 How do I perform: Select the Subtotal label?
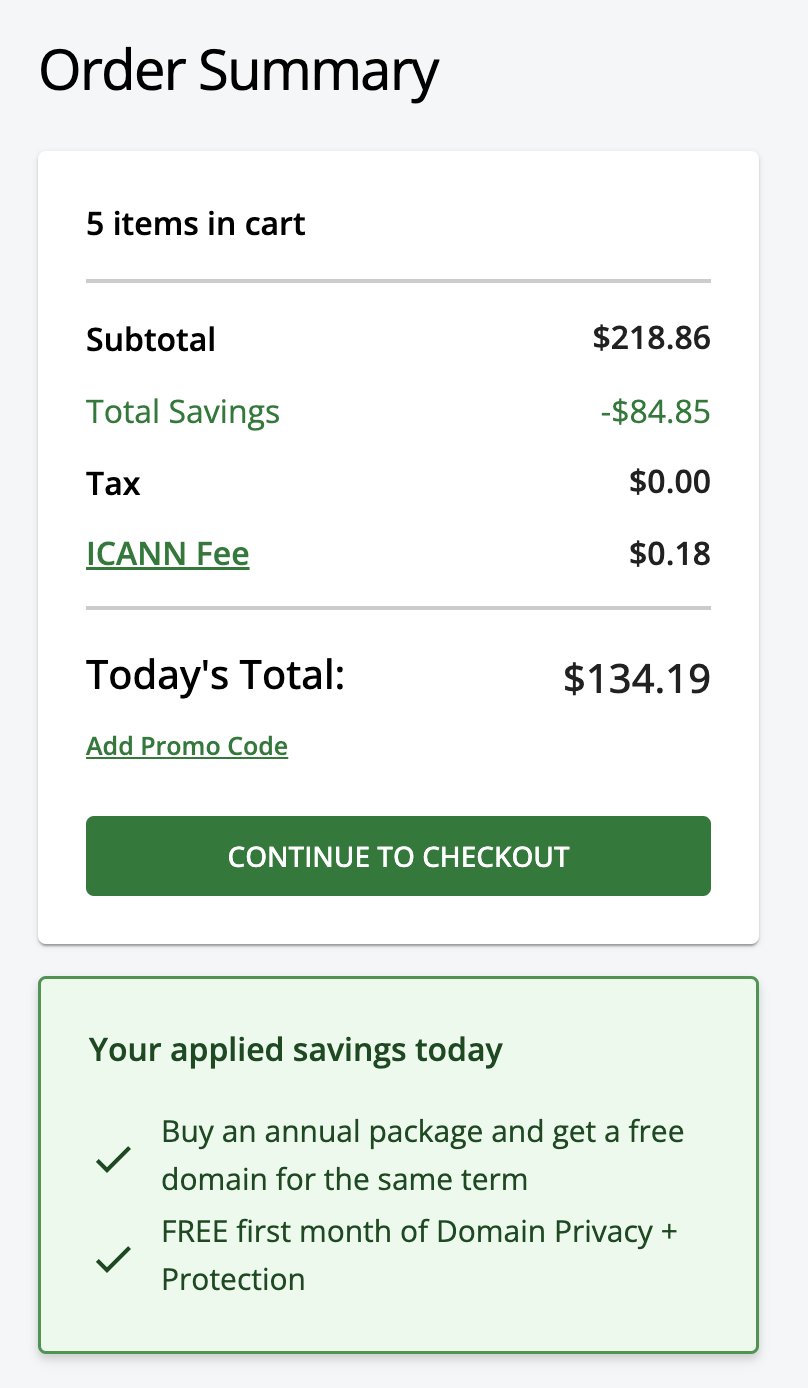click(x=151, y=340)
